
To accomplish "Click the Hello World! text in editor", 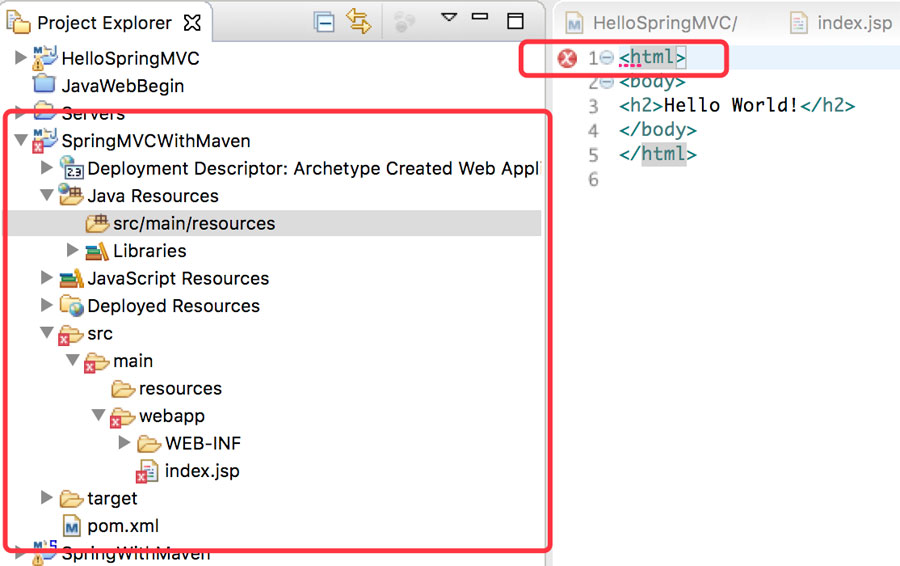I will coord(730,106).
